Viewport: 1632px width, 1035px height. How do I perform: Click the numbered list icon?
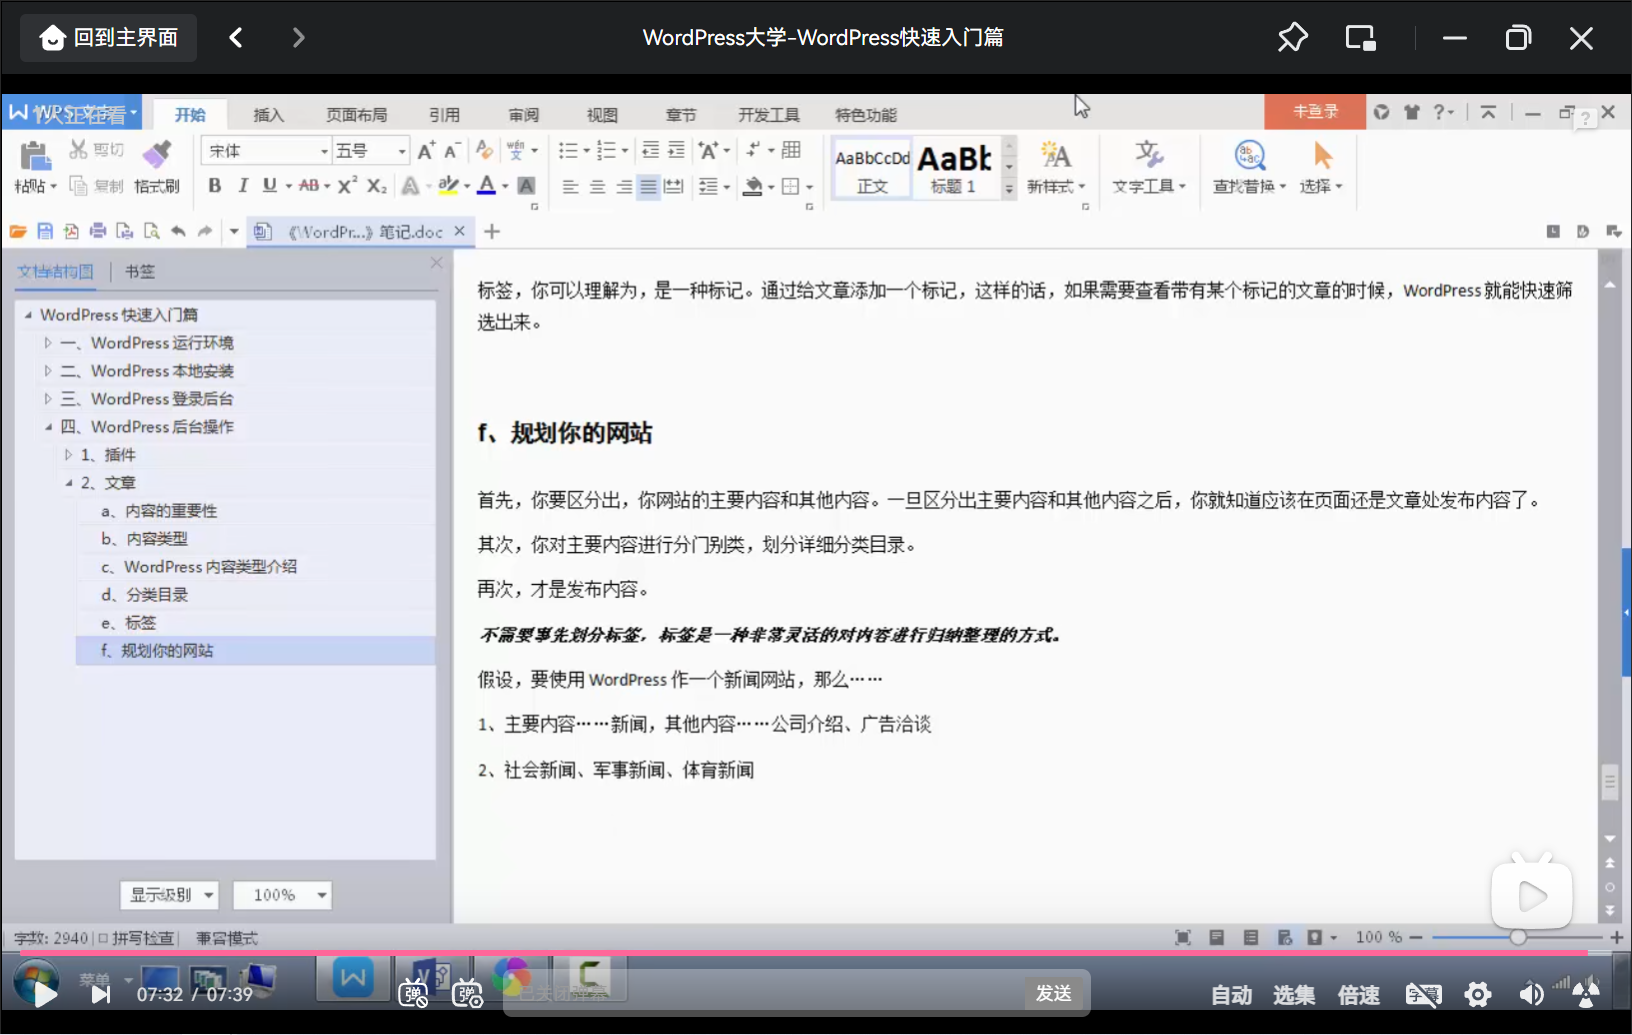[x=606, y=150]
